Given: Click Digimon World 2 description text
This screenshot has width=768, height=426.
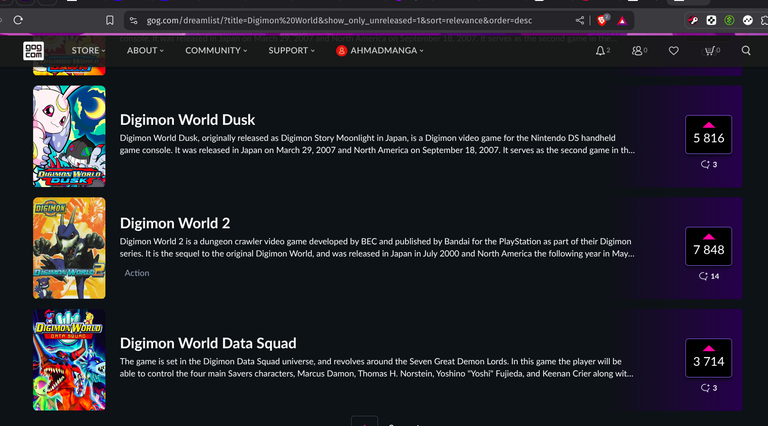Looking at the screenshot, I should pyautogui.click(x=377, y=248).
